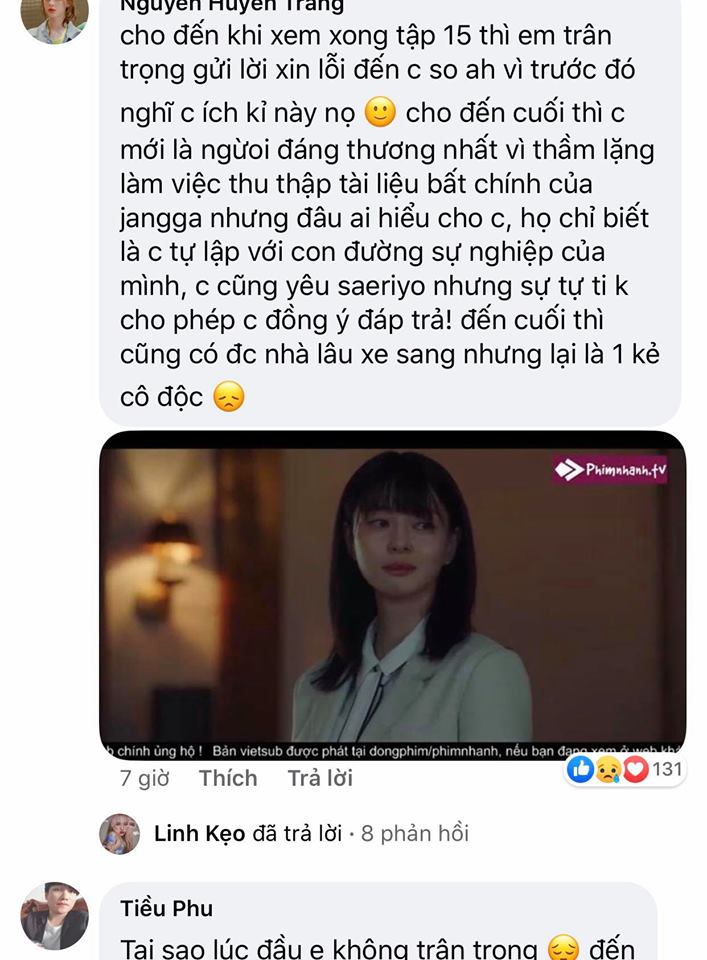Click the "đã trả lời" reply summary text

(297, 833)
